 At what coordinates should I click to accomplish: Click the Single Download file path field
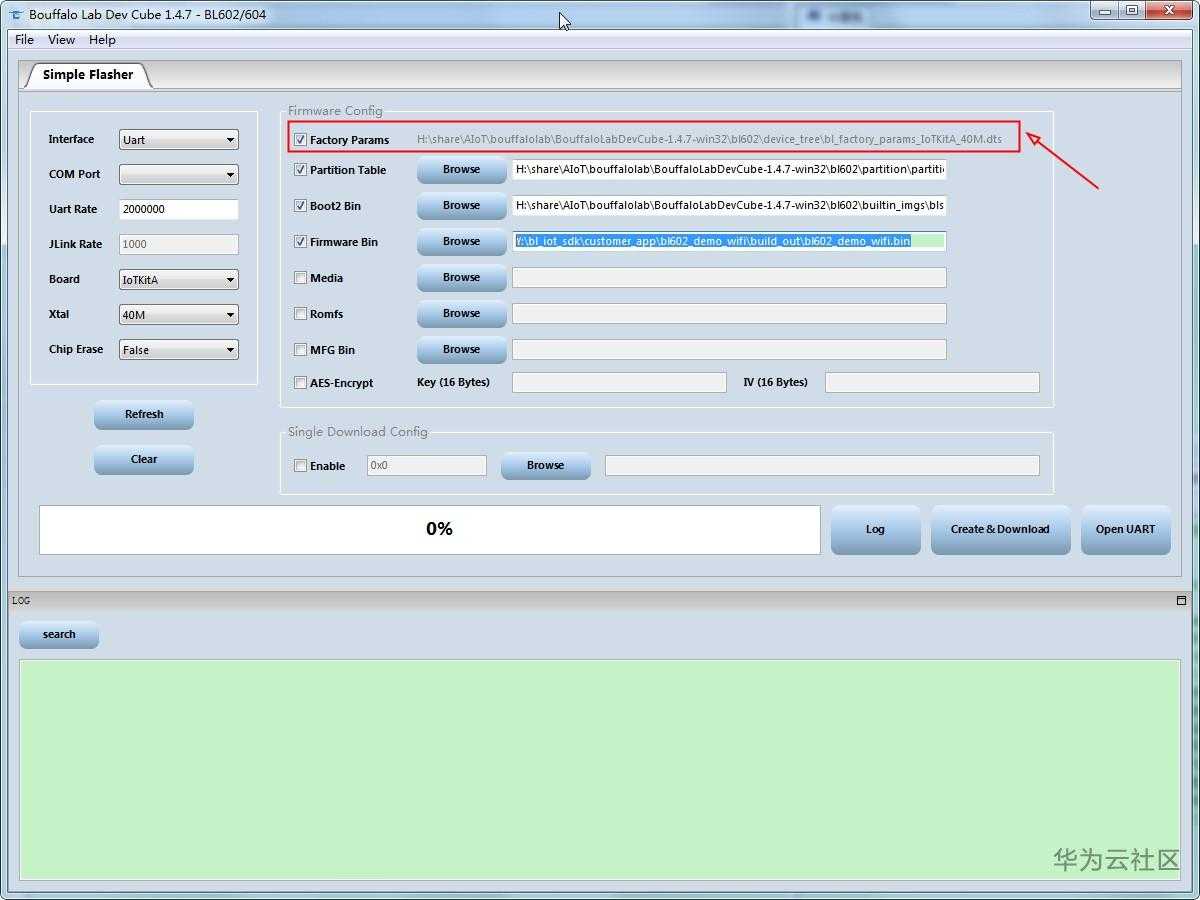pos(822,466)
